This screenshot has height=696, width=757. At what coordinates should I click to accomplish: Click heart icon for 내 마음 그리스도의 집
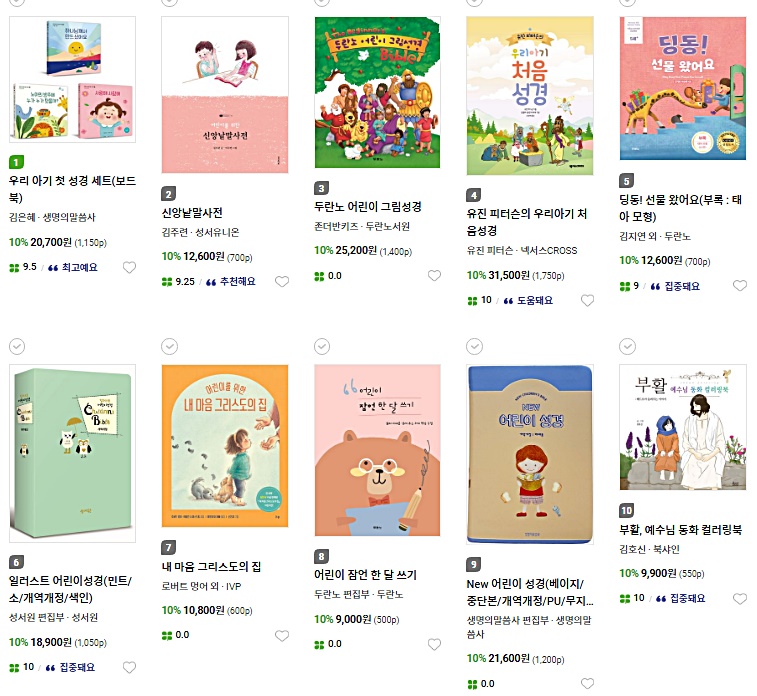point(282,636)
